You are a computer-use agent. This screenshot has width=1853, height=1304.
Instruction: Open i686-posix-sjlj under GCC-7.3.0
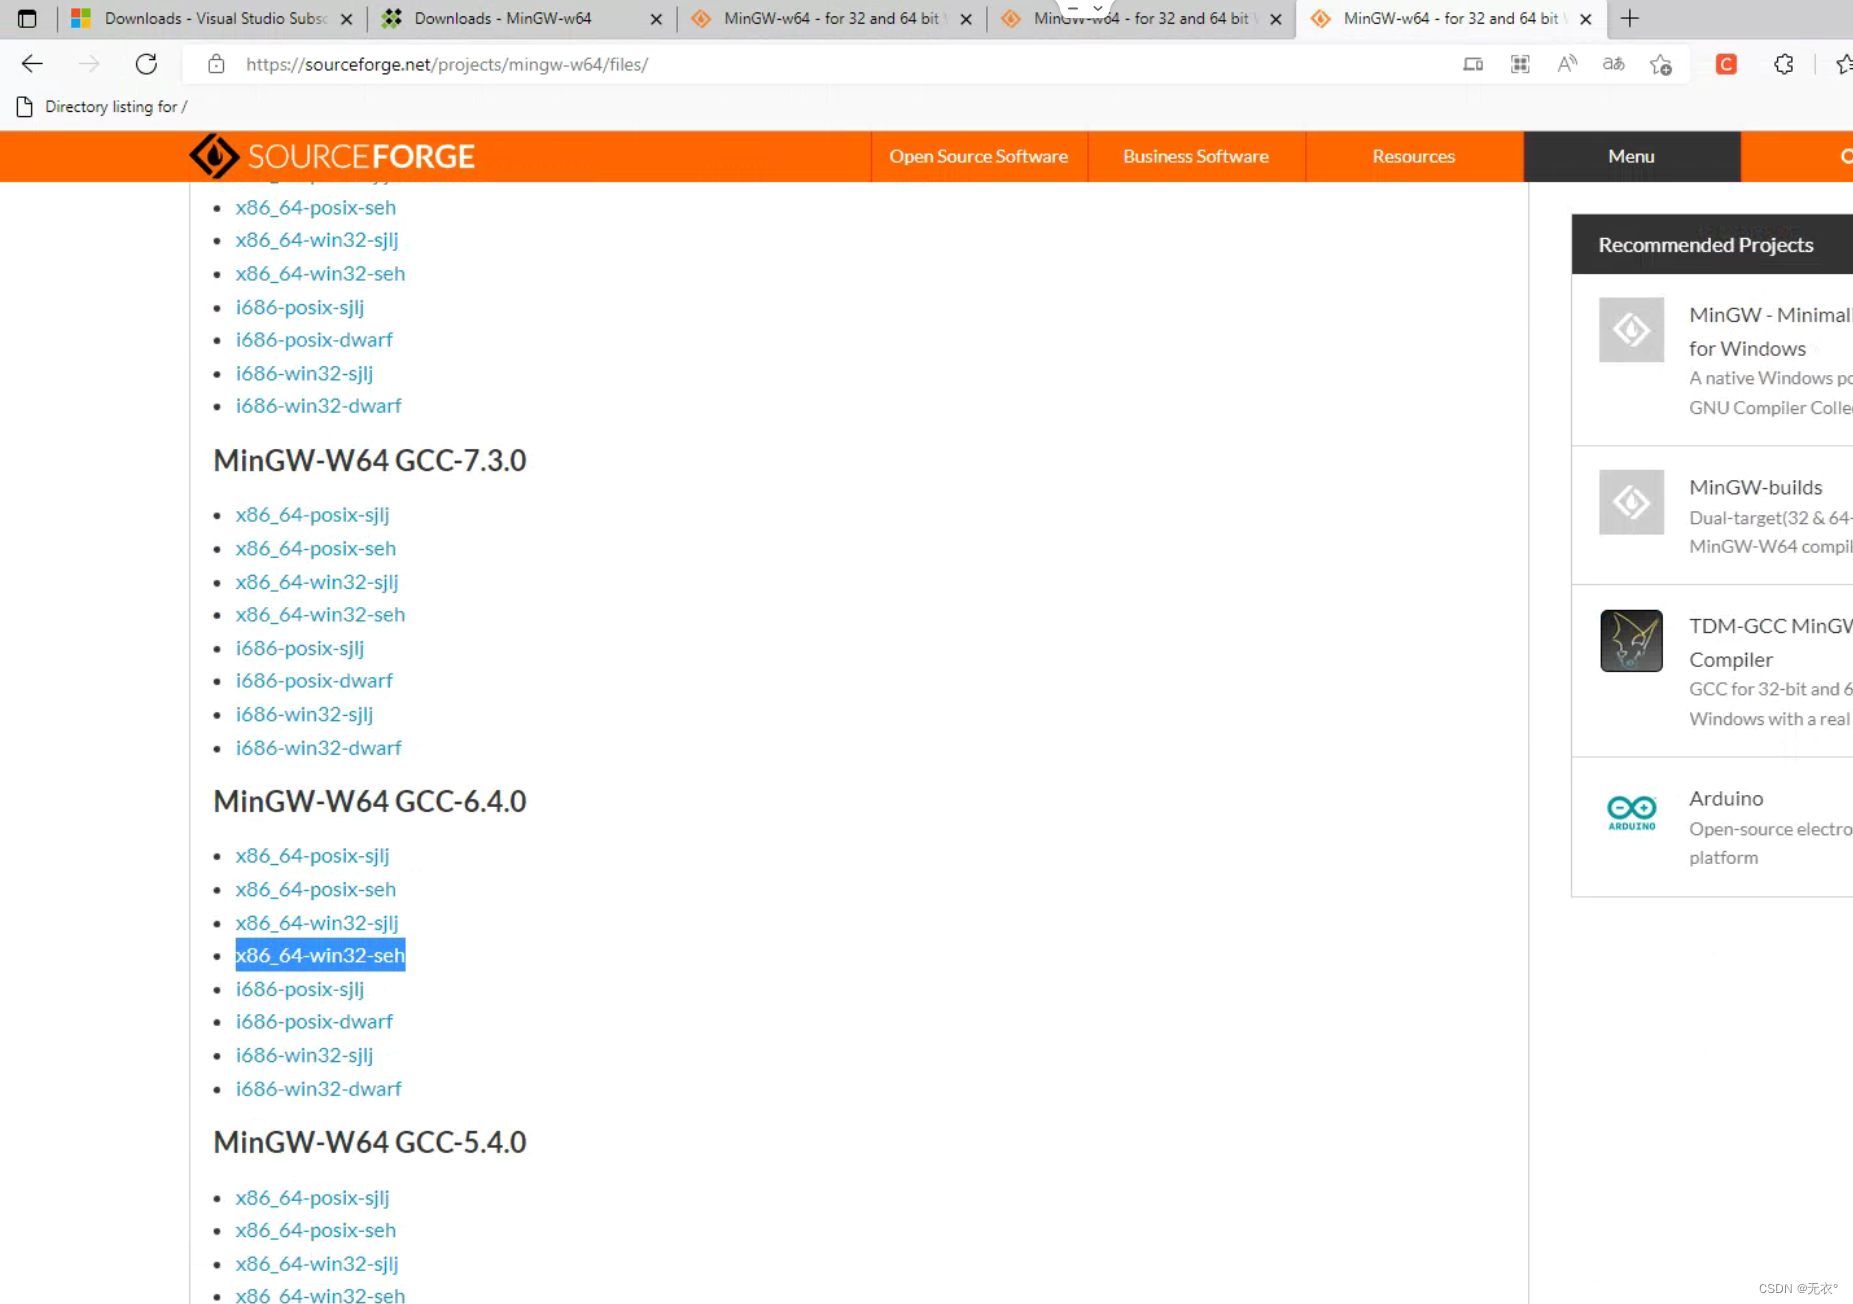coord(299,648)
